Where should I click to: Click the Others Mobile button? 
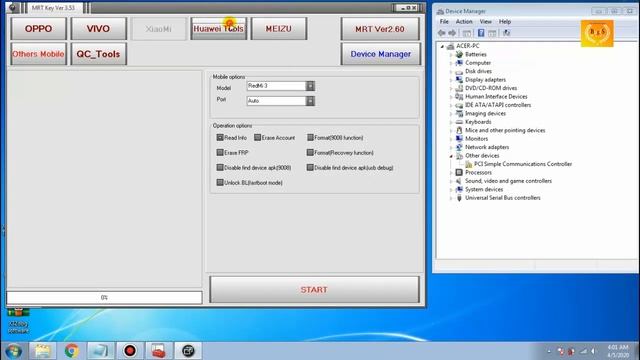pos(38,54)
